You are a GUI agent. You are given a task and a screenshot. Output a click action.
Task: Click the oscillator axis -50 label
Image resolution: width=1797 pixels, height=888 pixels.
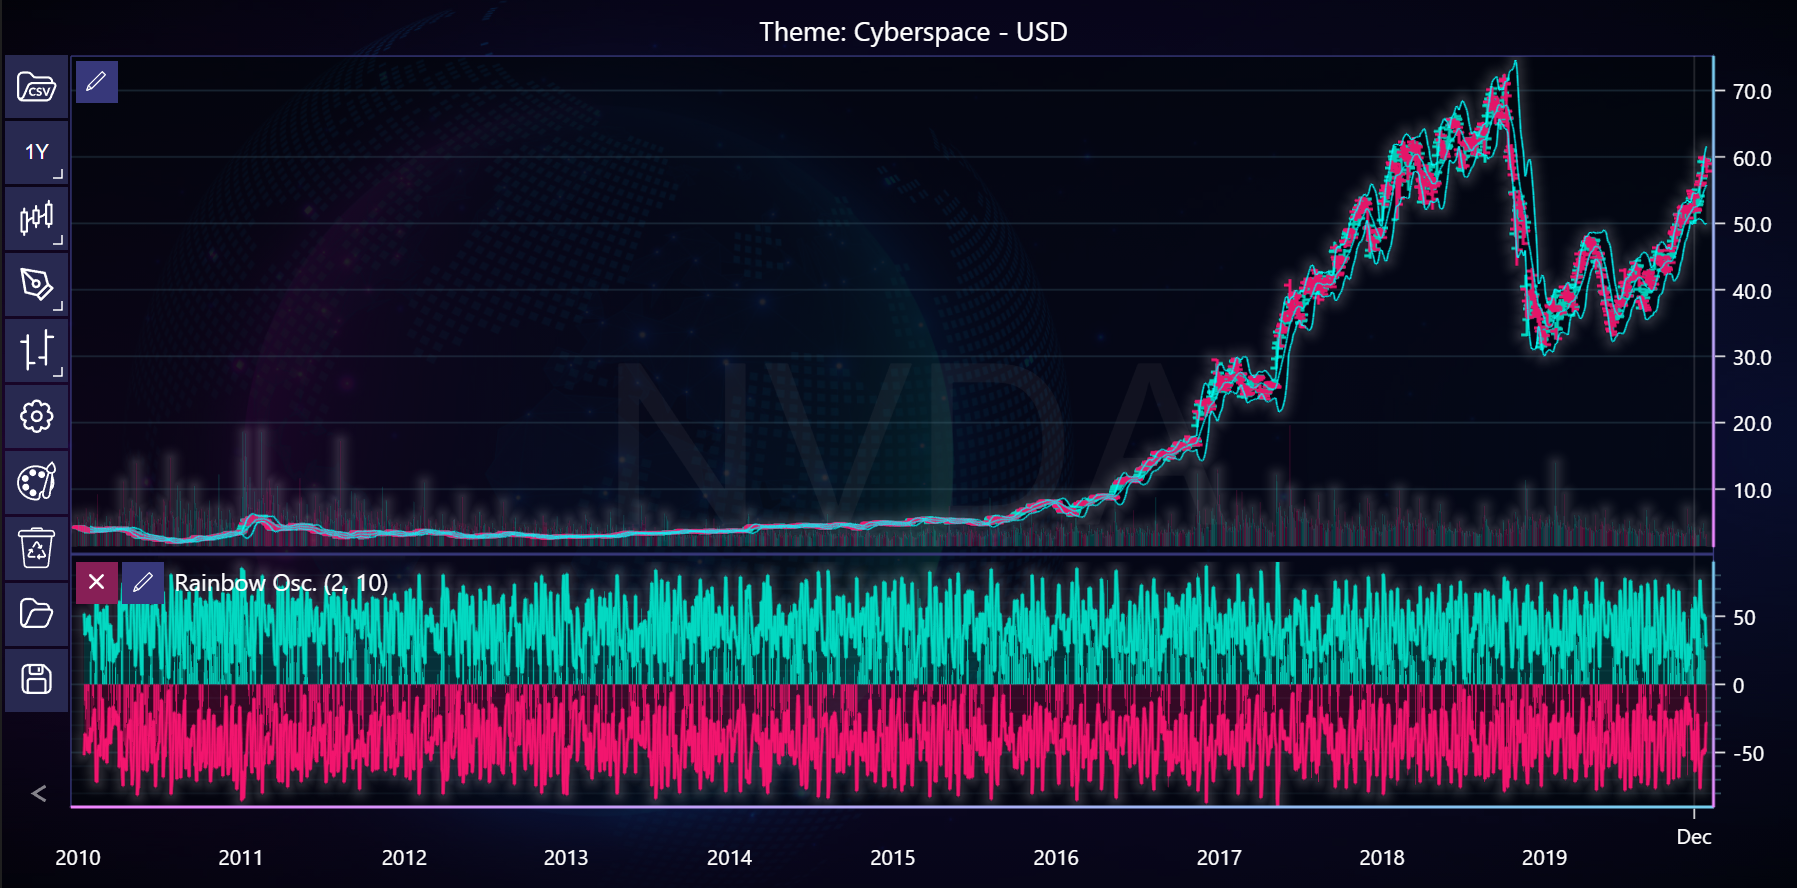[x=1748, y=754]
